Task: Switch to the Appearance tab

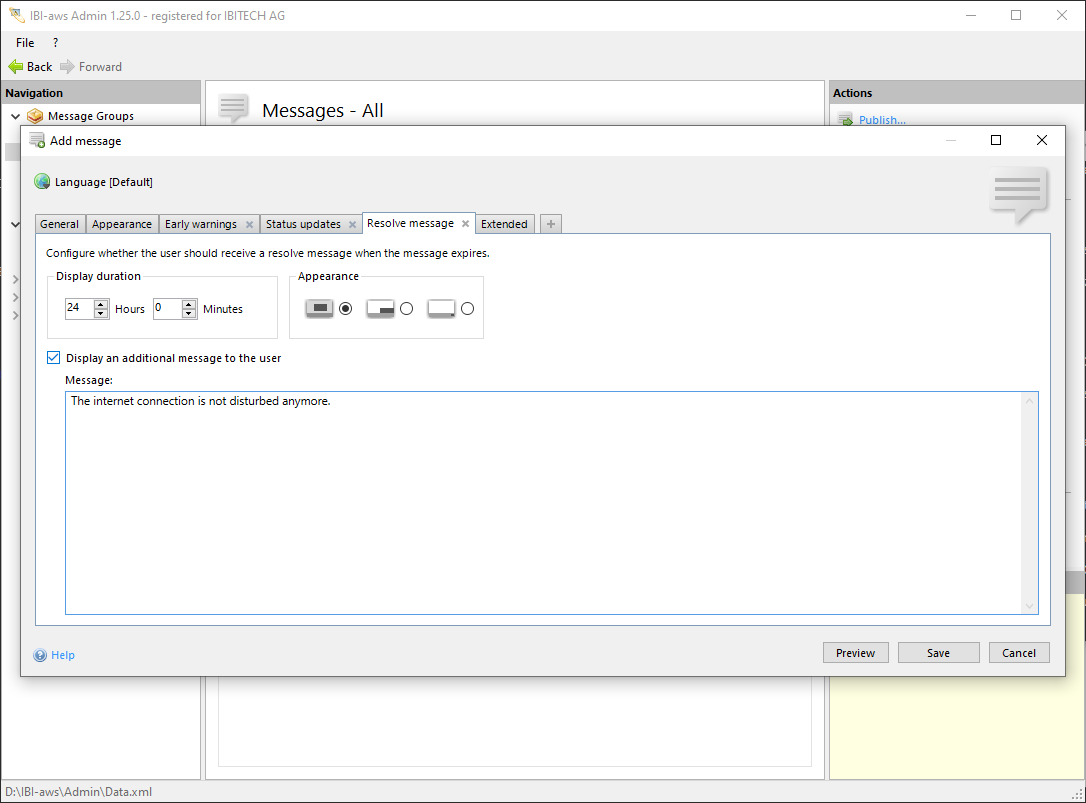Action: (x=122, y=224)
